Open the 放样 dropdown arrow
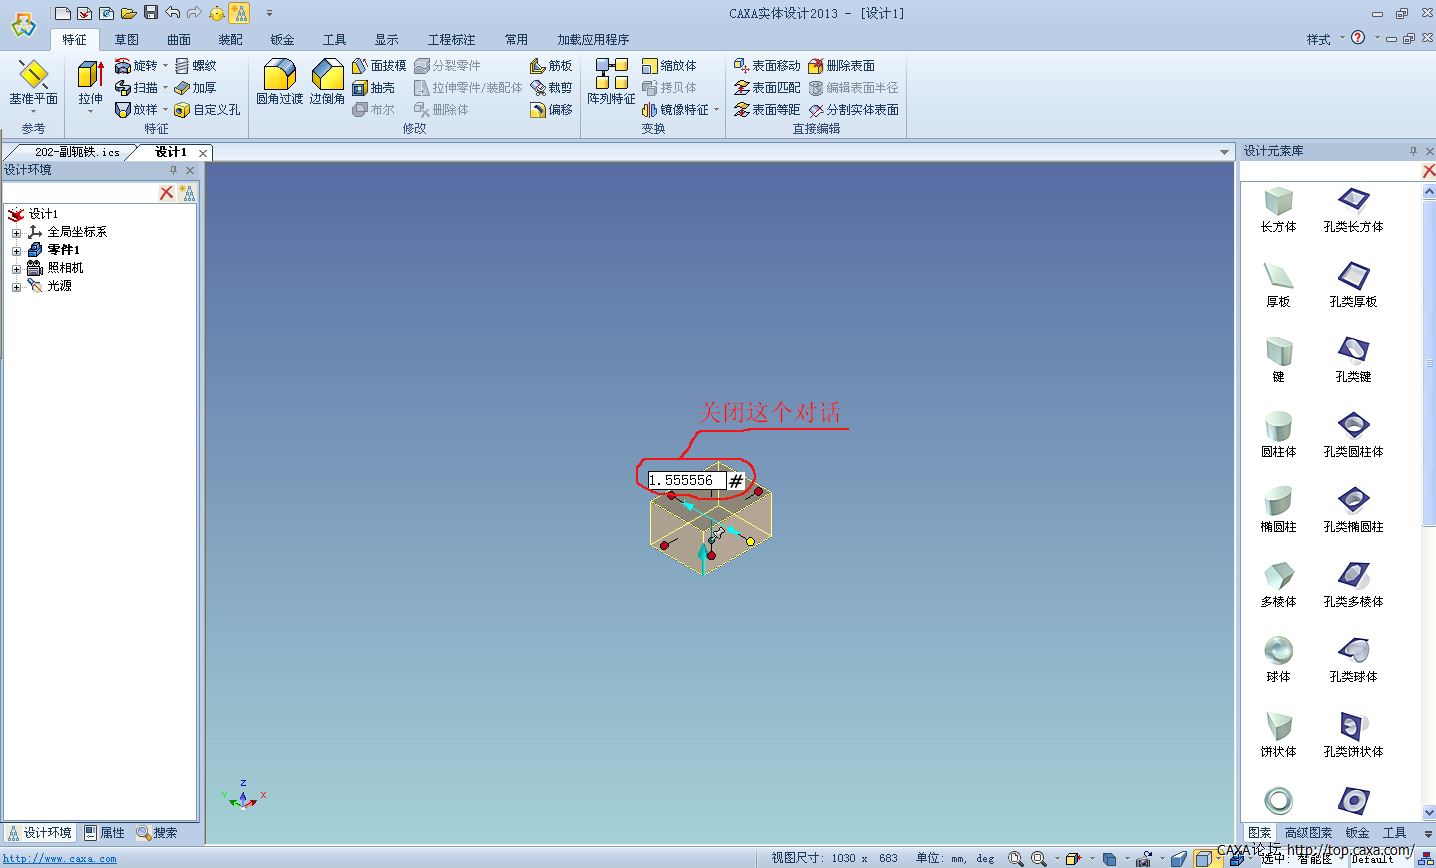This screenshot has width=1436, height=868. coord(166,110)
